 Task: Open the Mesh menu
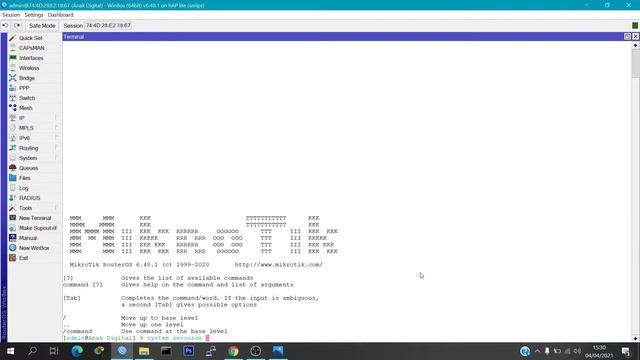pyautogui.click(x=25, y=108)
